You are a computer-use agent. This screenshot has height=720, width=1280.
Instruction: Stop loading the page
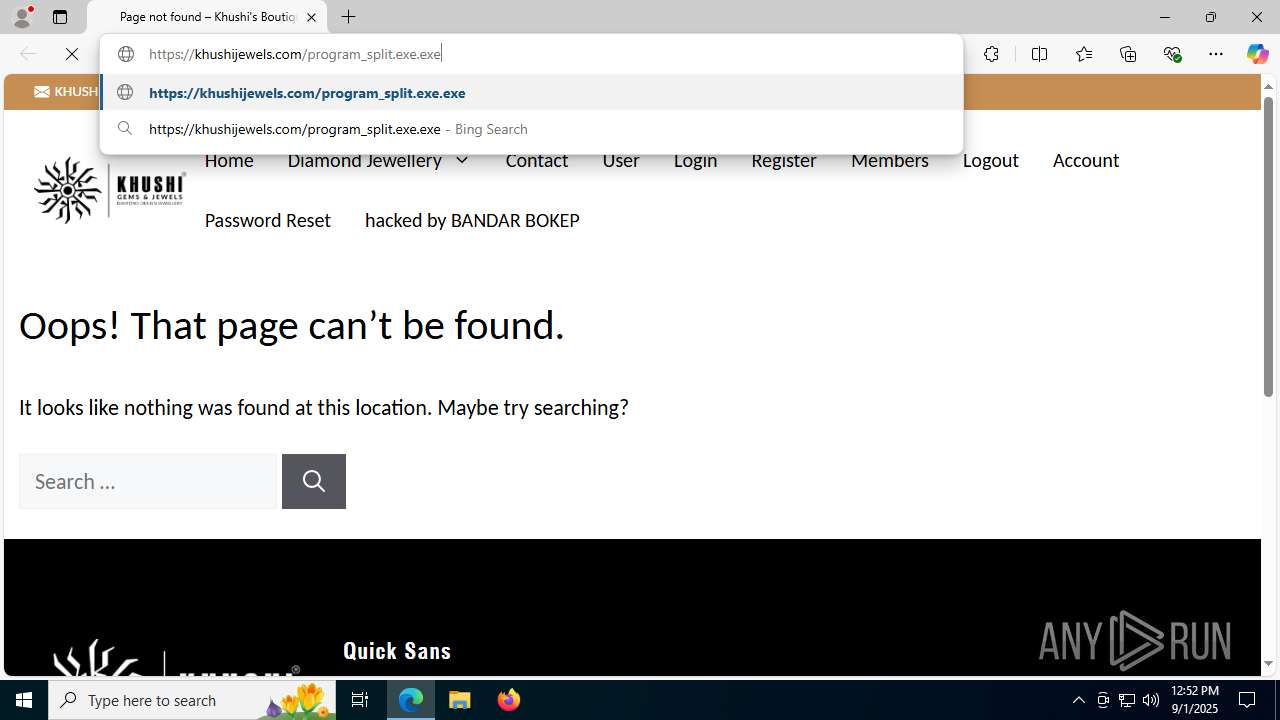[x=72, y=54]
